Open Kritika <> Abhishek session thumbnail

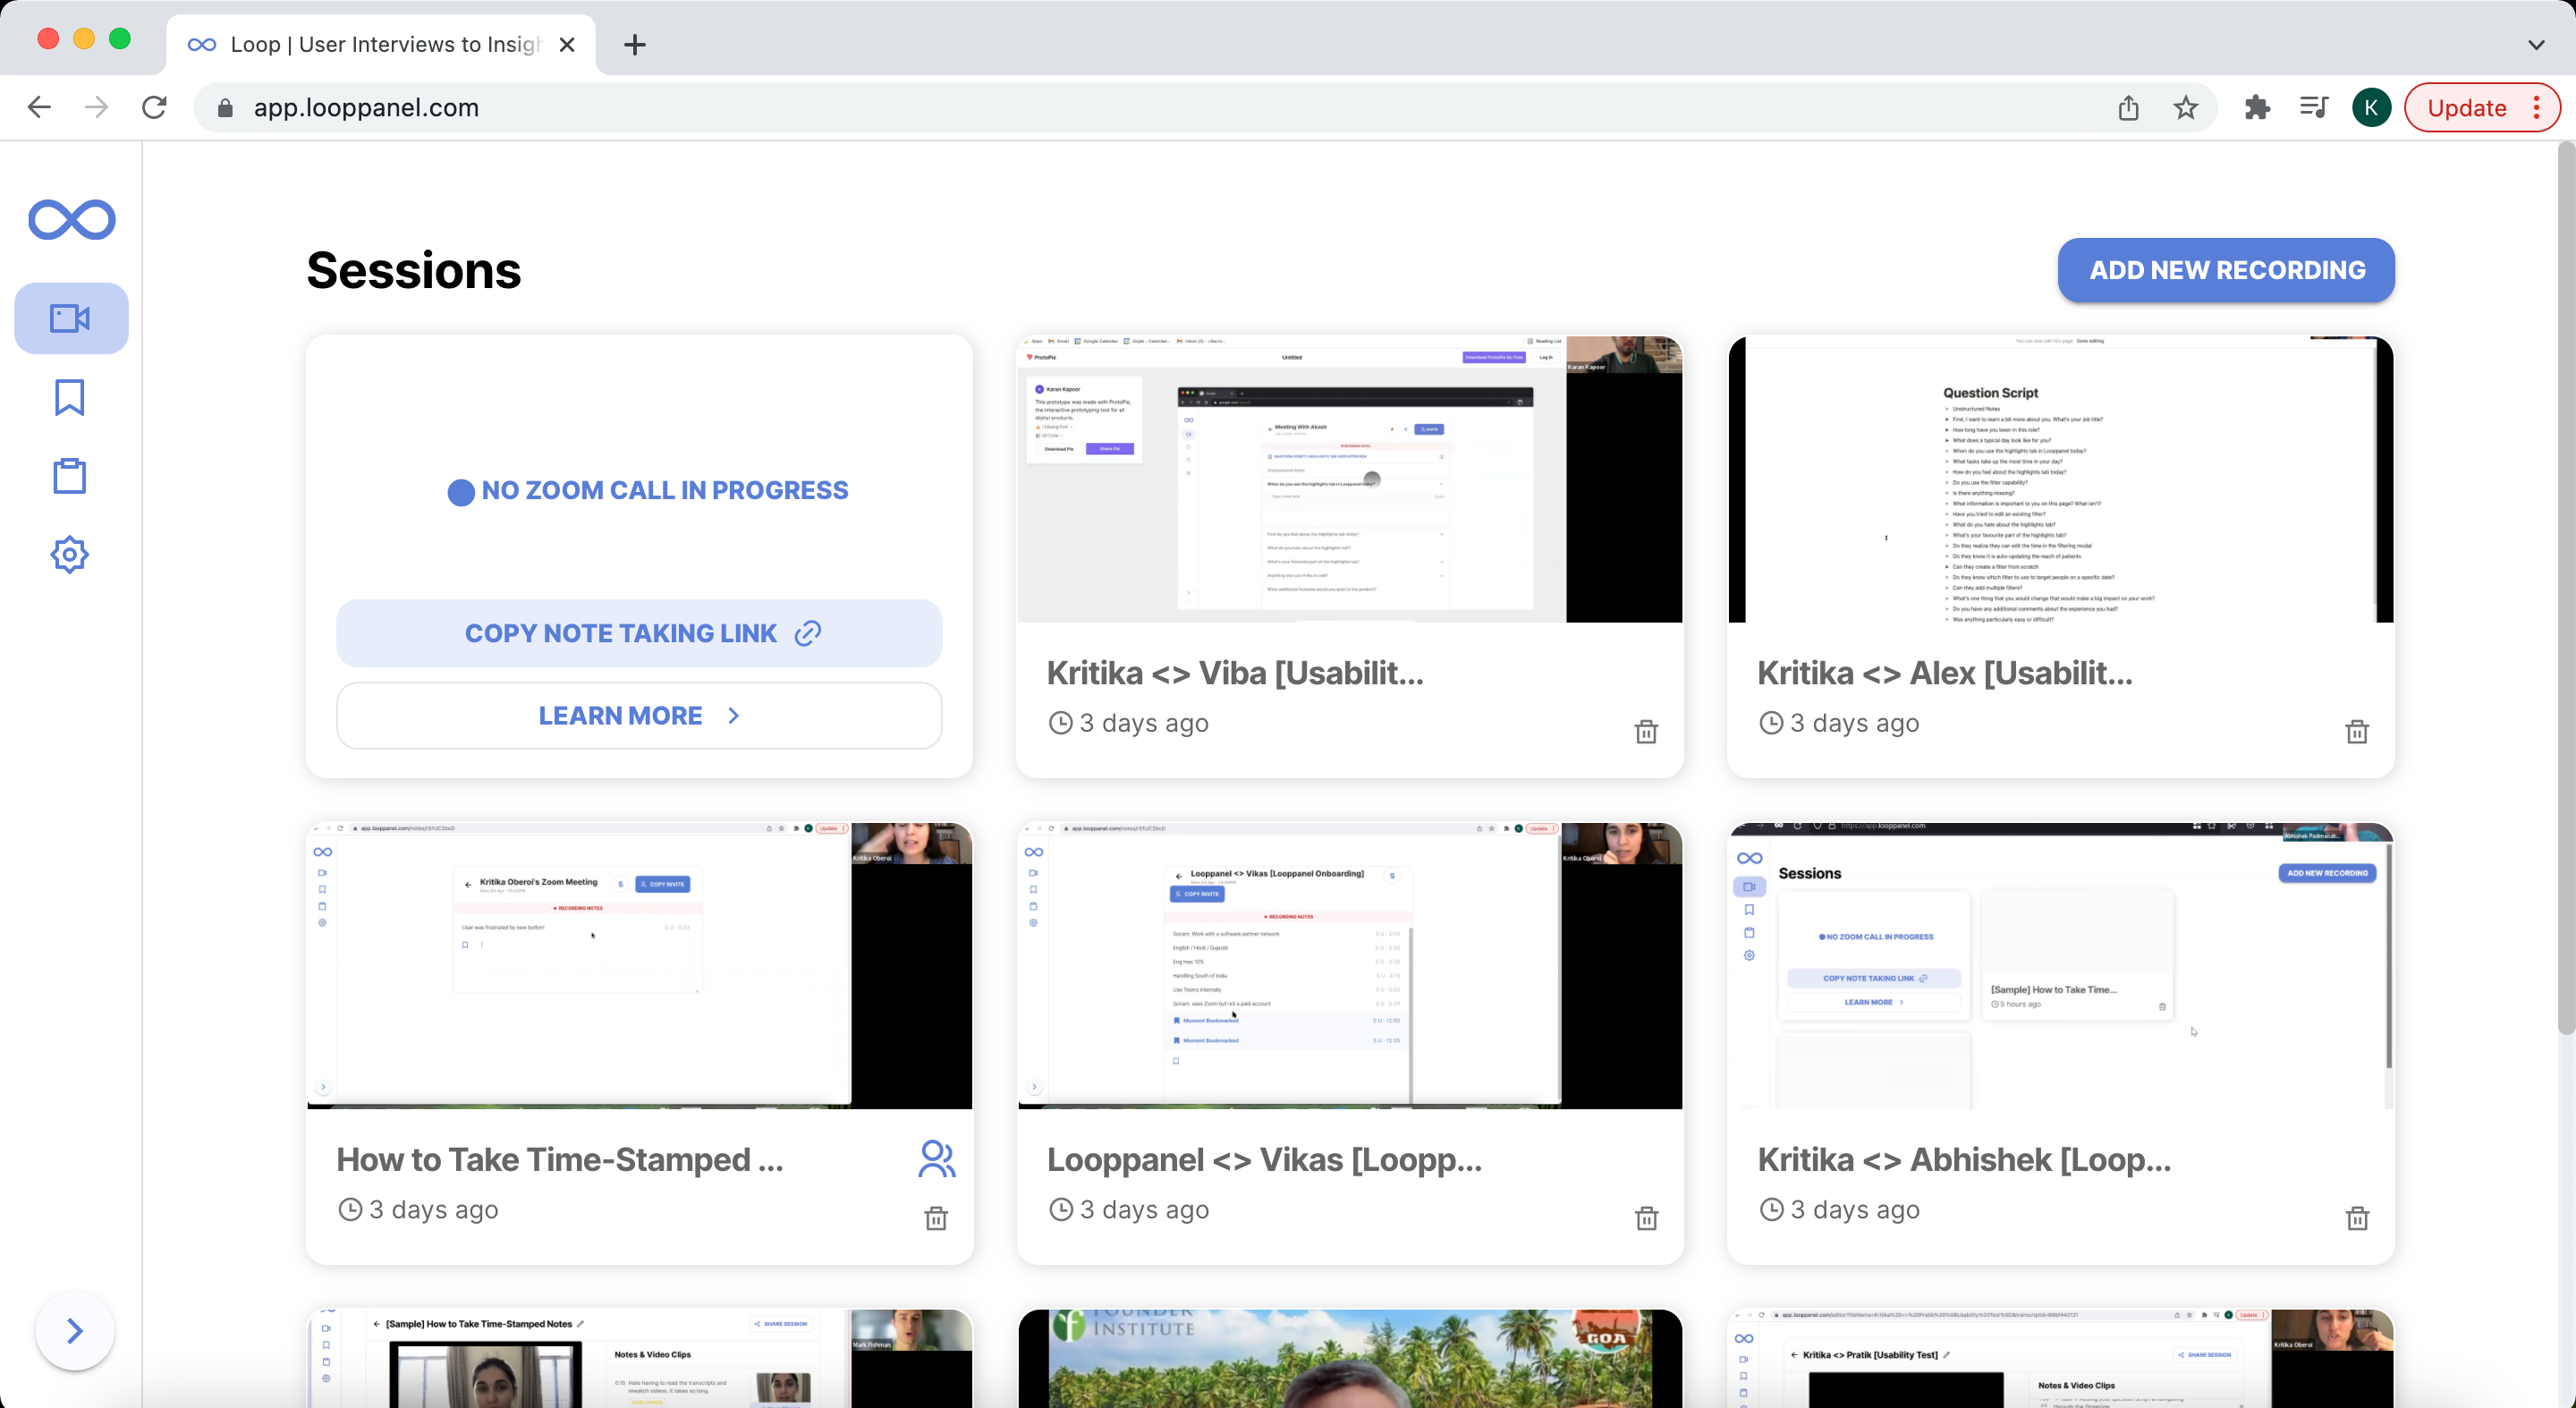(2060, 966)
